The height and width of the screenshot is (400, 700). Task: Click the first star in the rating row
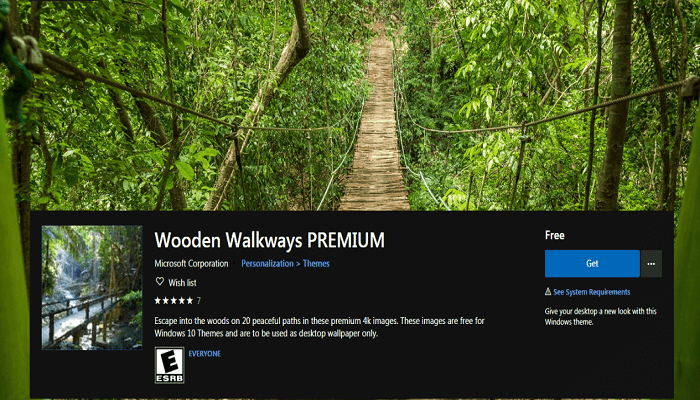click(x=158, y=300)
